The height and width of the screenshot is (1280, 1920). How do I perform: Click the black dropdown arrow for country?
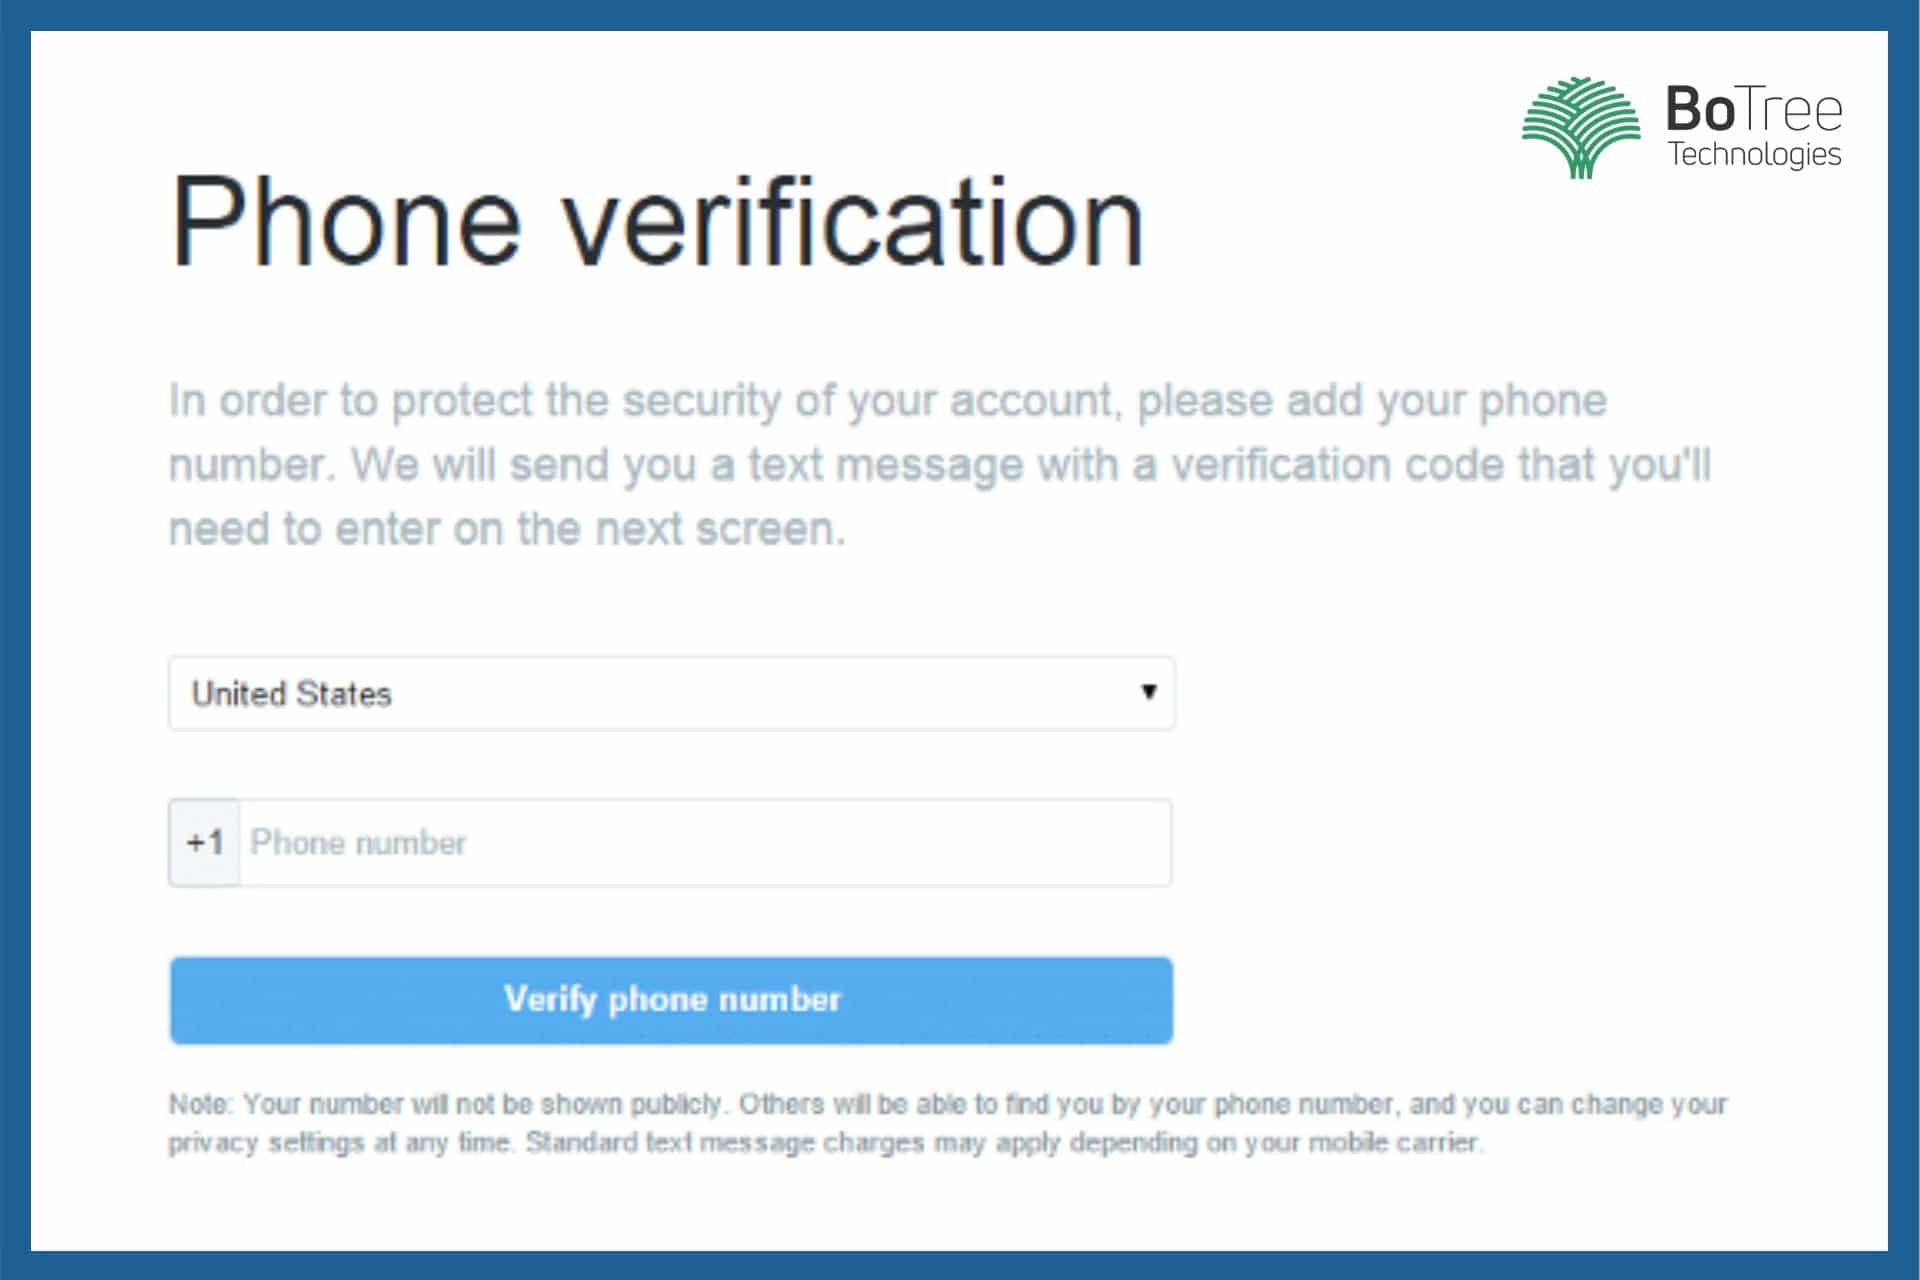tap(1149, 691)
